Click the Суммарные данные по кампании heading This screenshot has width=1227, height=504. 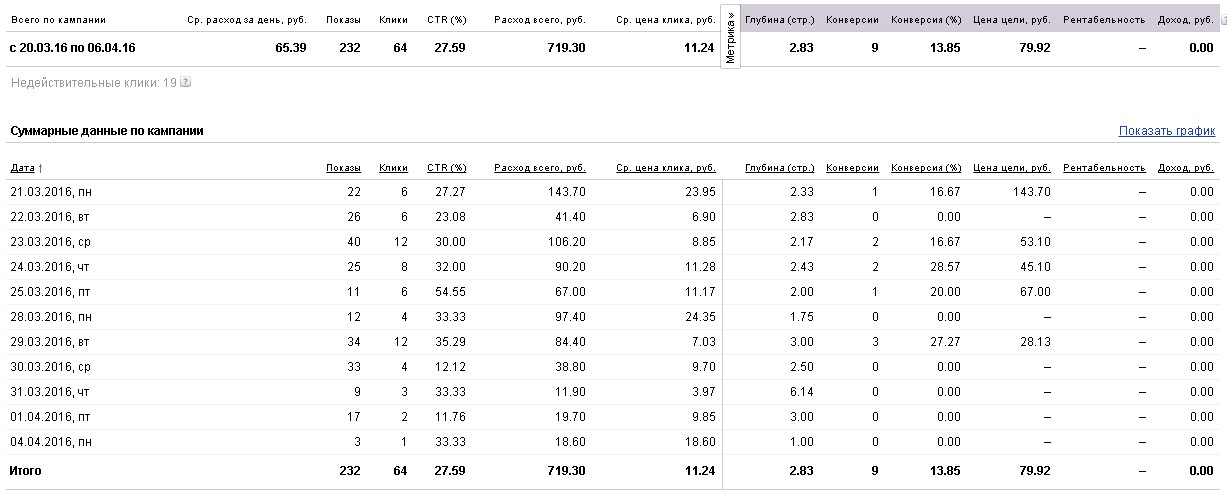[x=107, y=131]
